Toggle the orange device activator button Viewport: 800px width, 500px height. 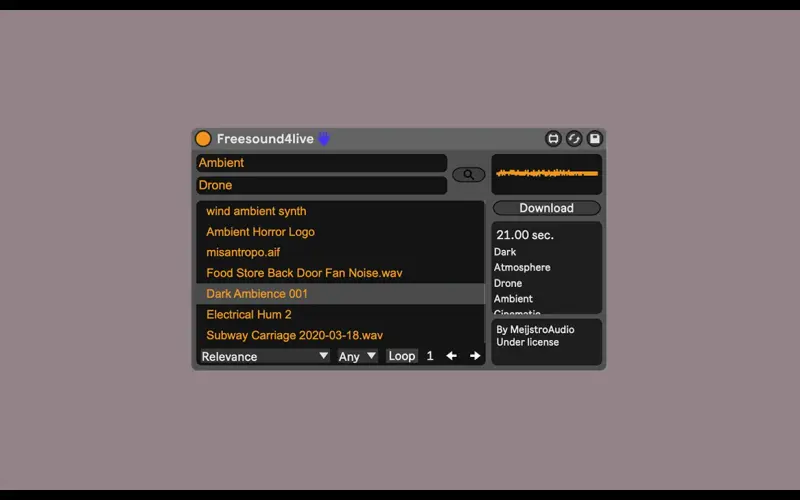(x=203, y=139)
